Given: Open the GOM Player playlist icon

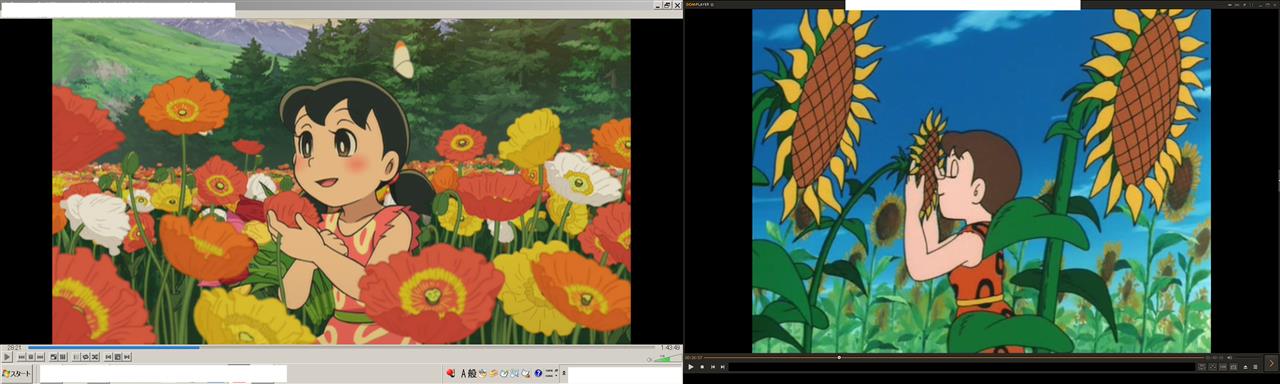Looking at the screenshot, I should (x=1255, y=367).
